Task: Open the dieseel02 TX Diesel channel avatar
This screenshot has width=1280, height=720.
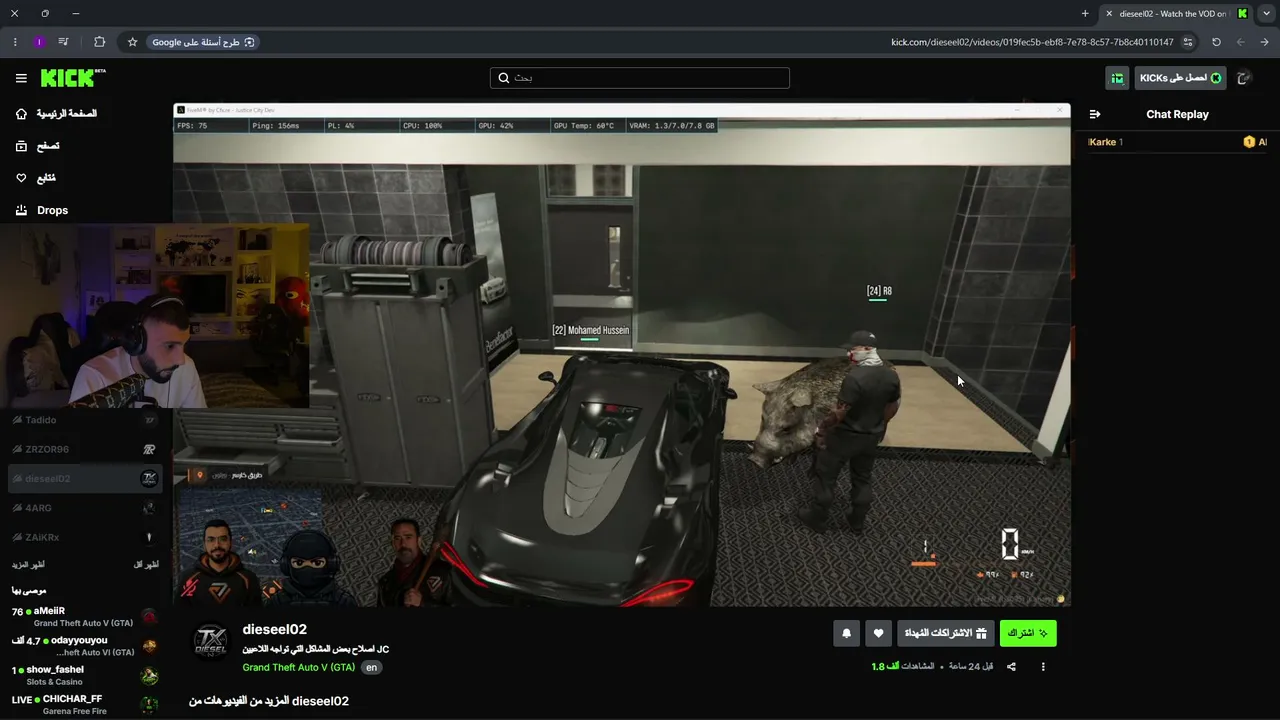Action: [x=211, y=641]
